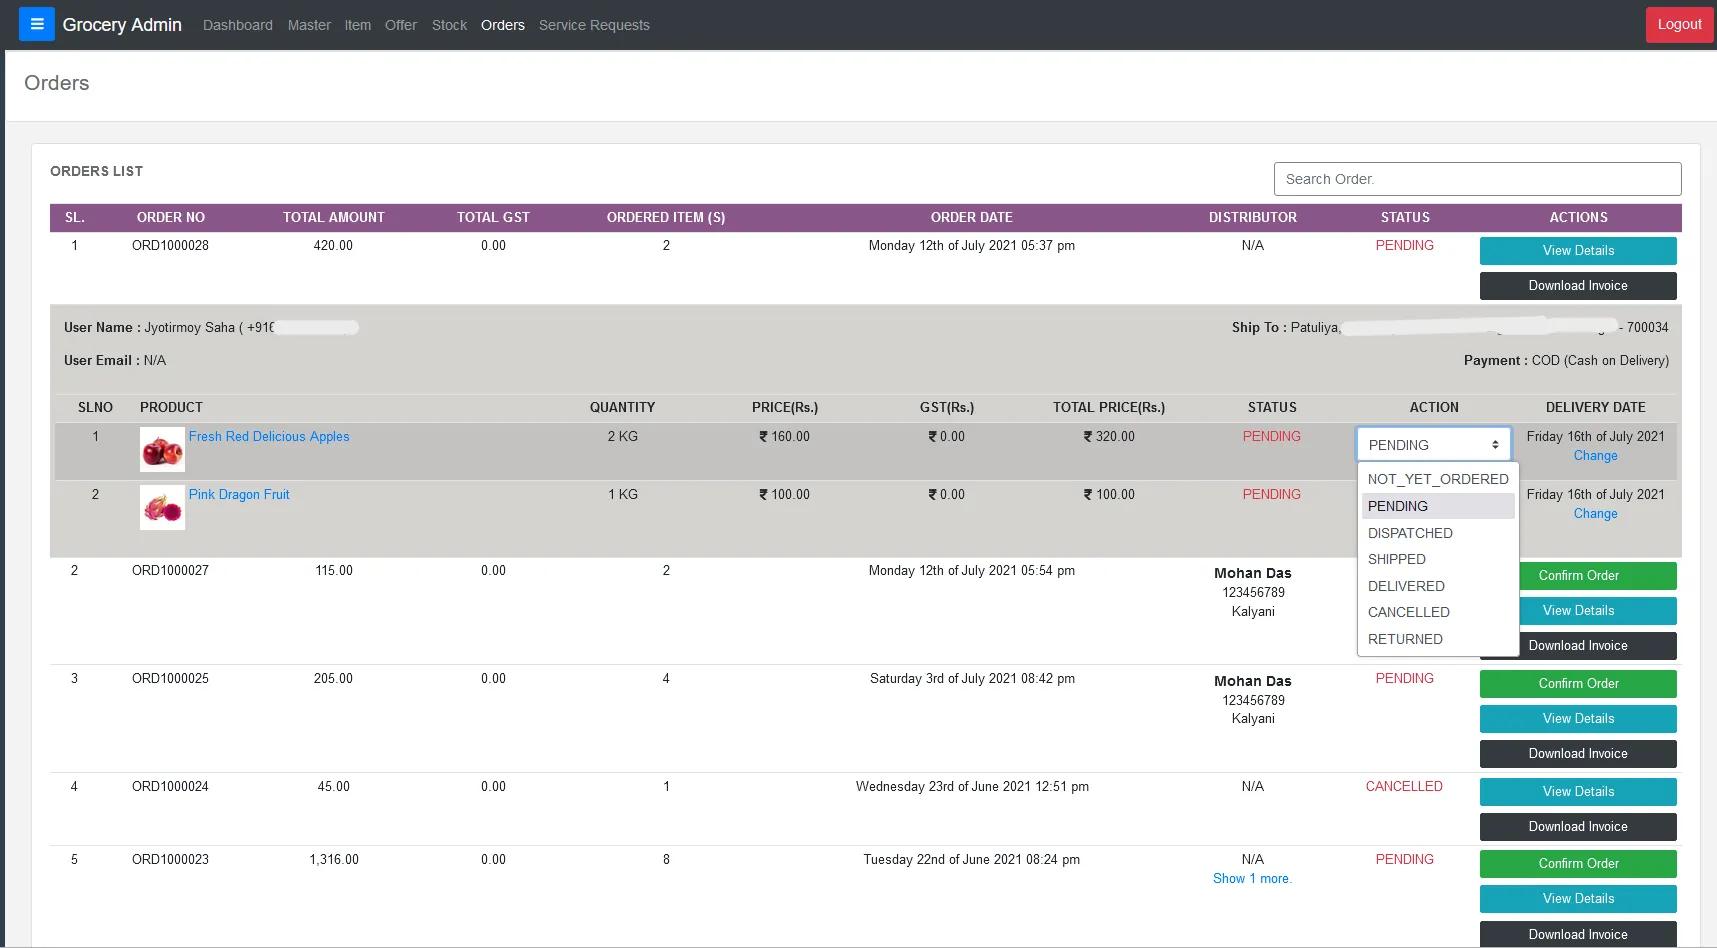
Task: Open the Item page
Action: pyautogui.click(x=357, y=24)
